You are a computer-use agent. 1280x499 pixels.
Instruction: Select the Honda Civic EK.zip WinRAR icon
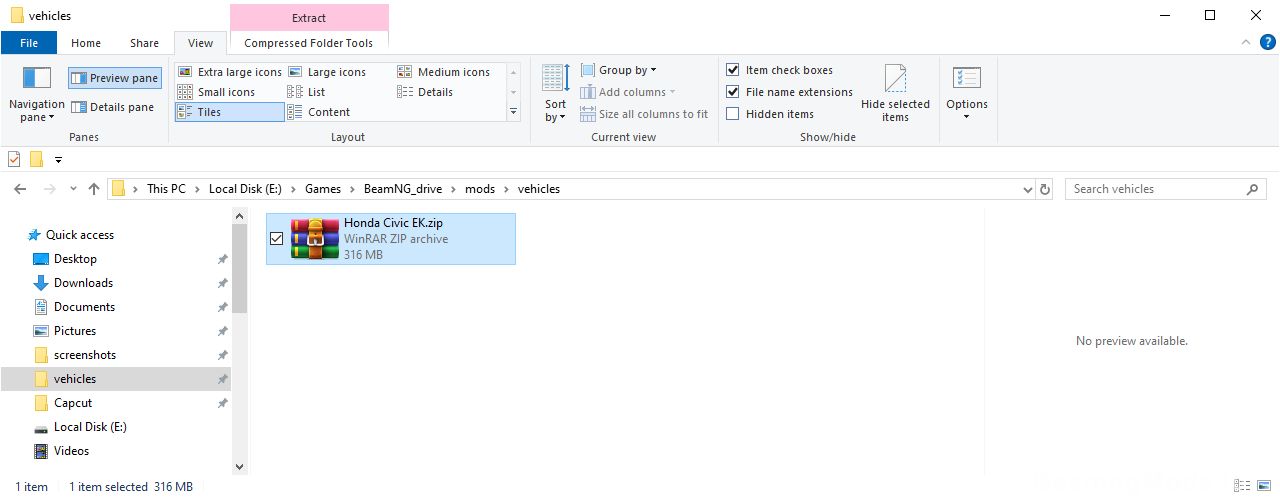314,239
